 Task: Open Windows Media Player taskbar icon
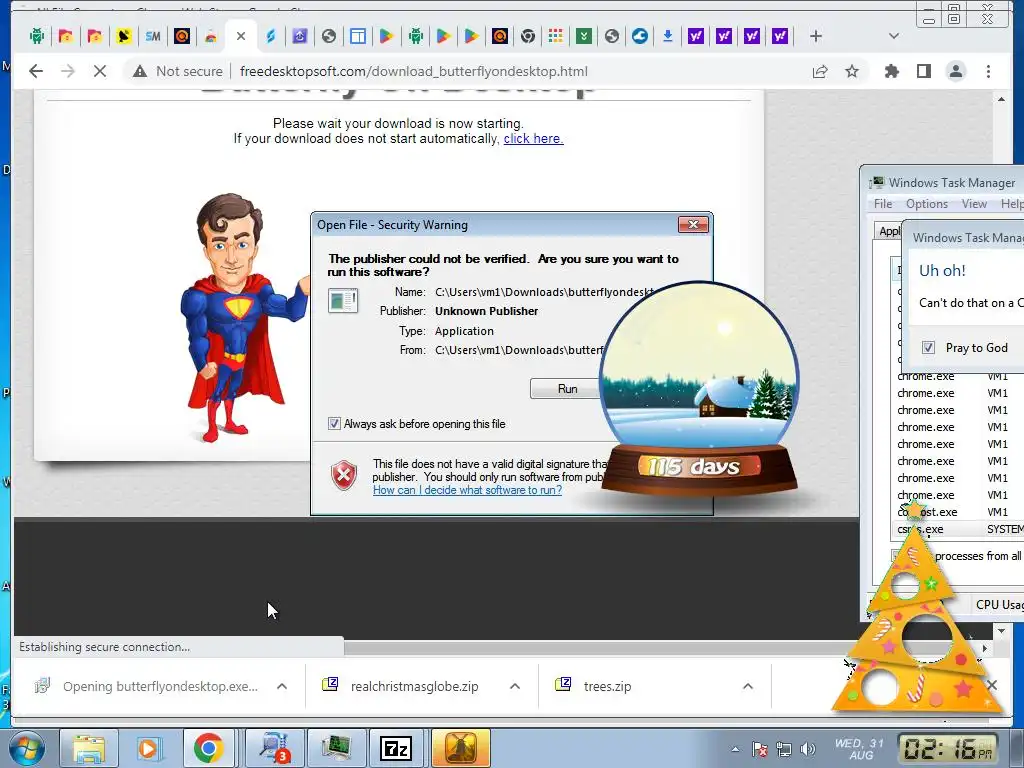148,748
